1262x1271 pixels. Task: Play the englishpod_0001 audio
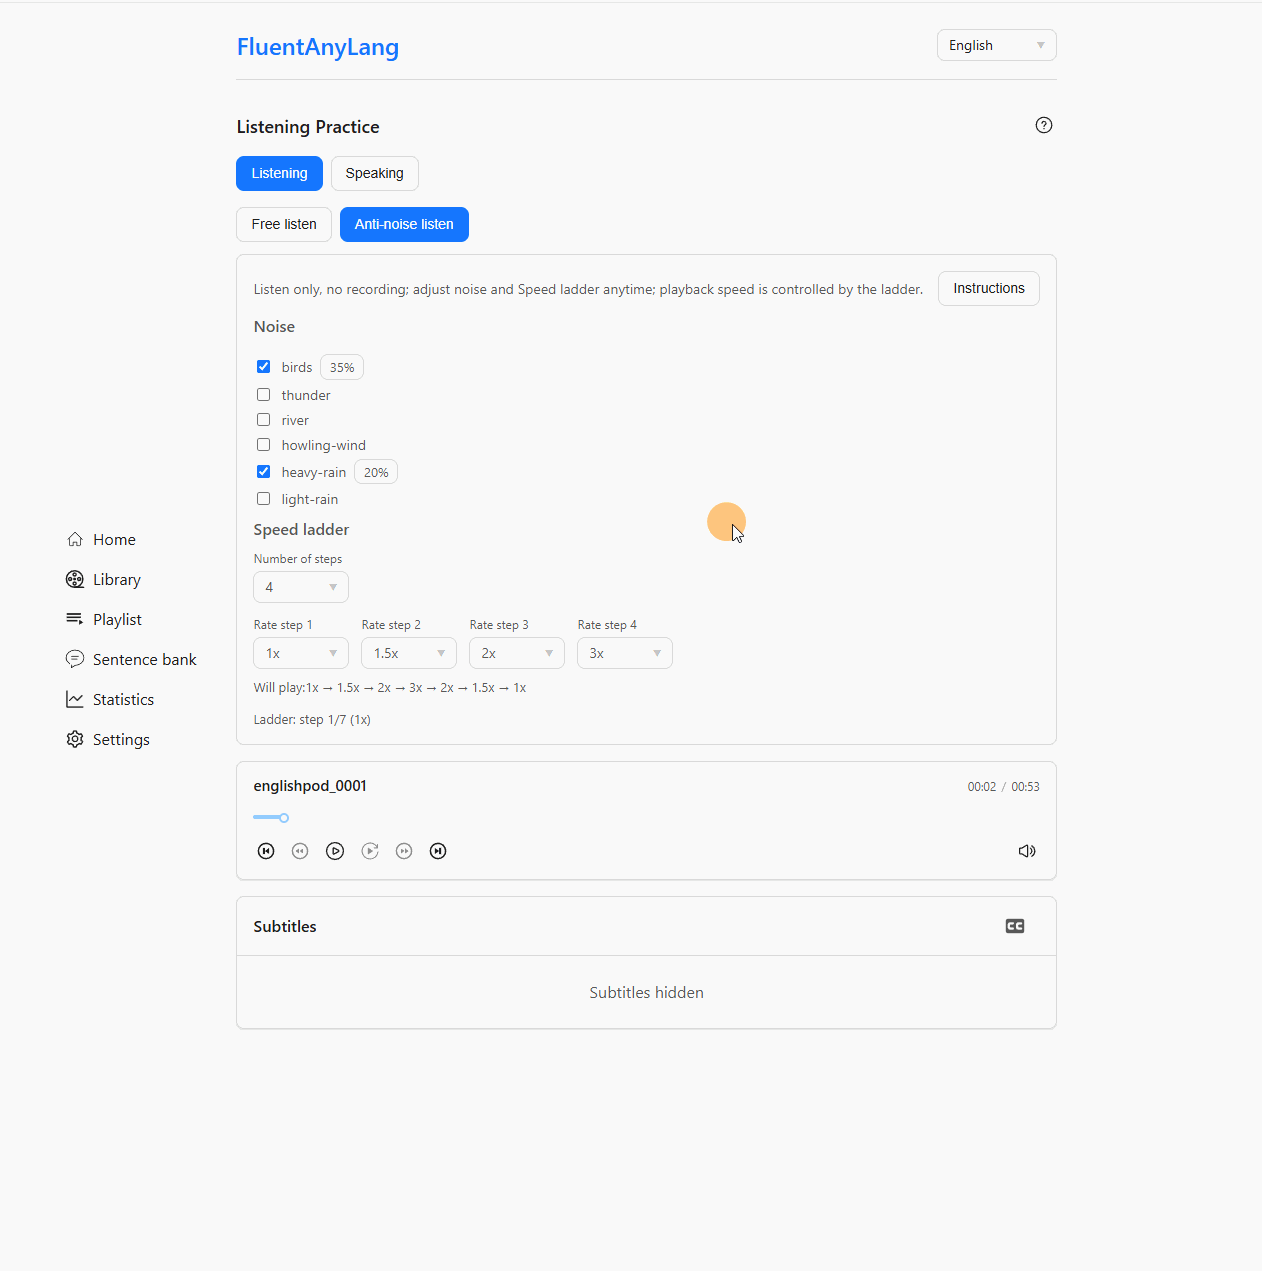(335, 851)
